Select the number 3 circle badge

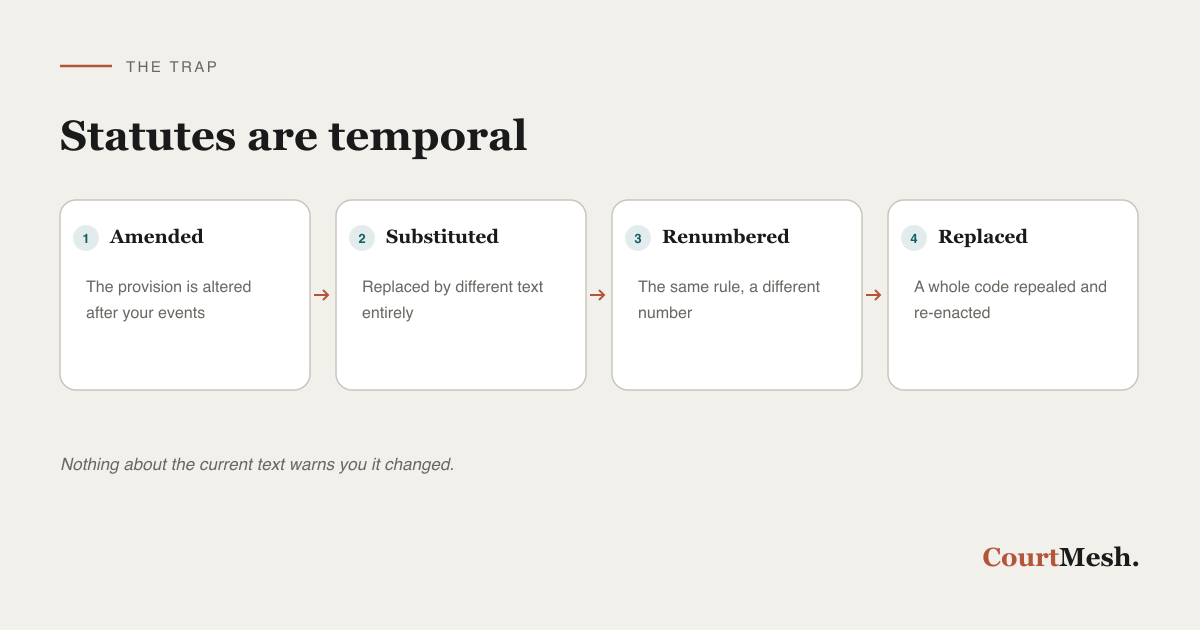(638, 238)
